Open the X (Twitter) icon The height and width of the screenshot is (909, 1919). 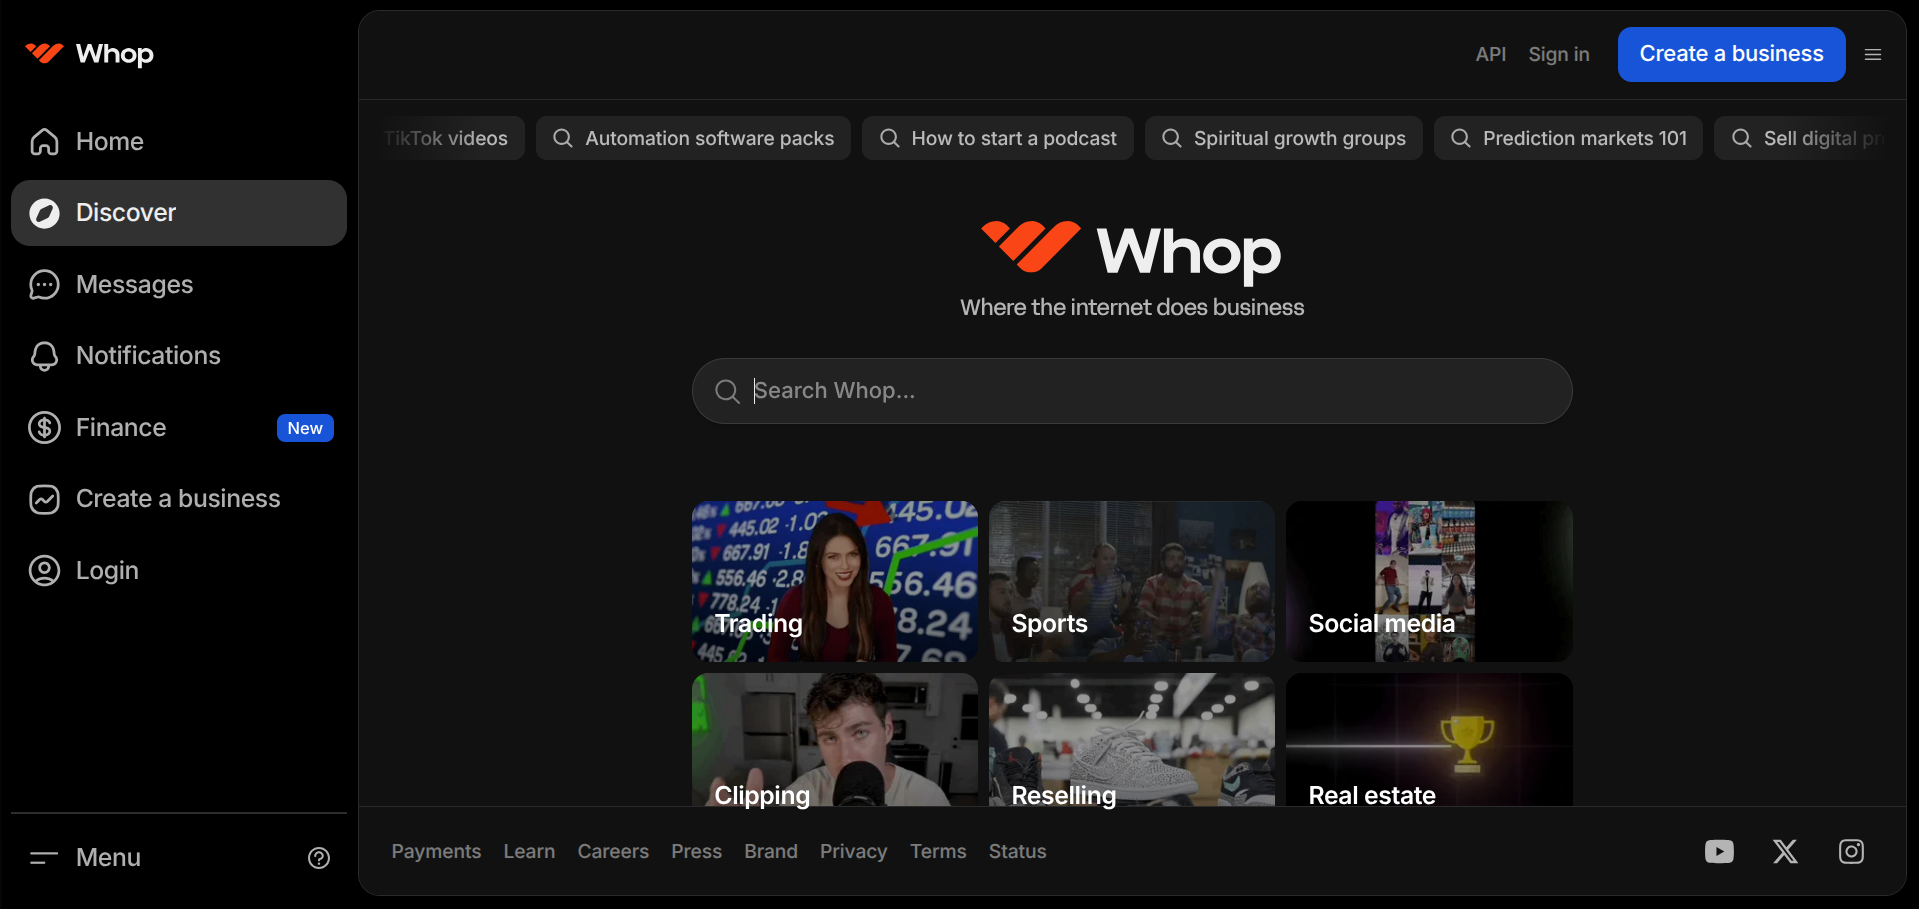tap(1785, 851)
